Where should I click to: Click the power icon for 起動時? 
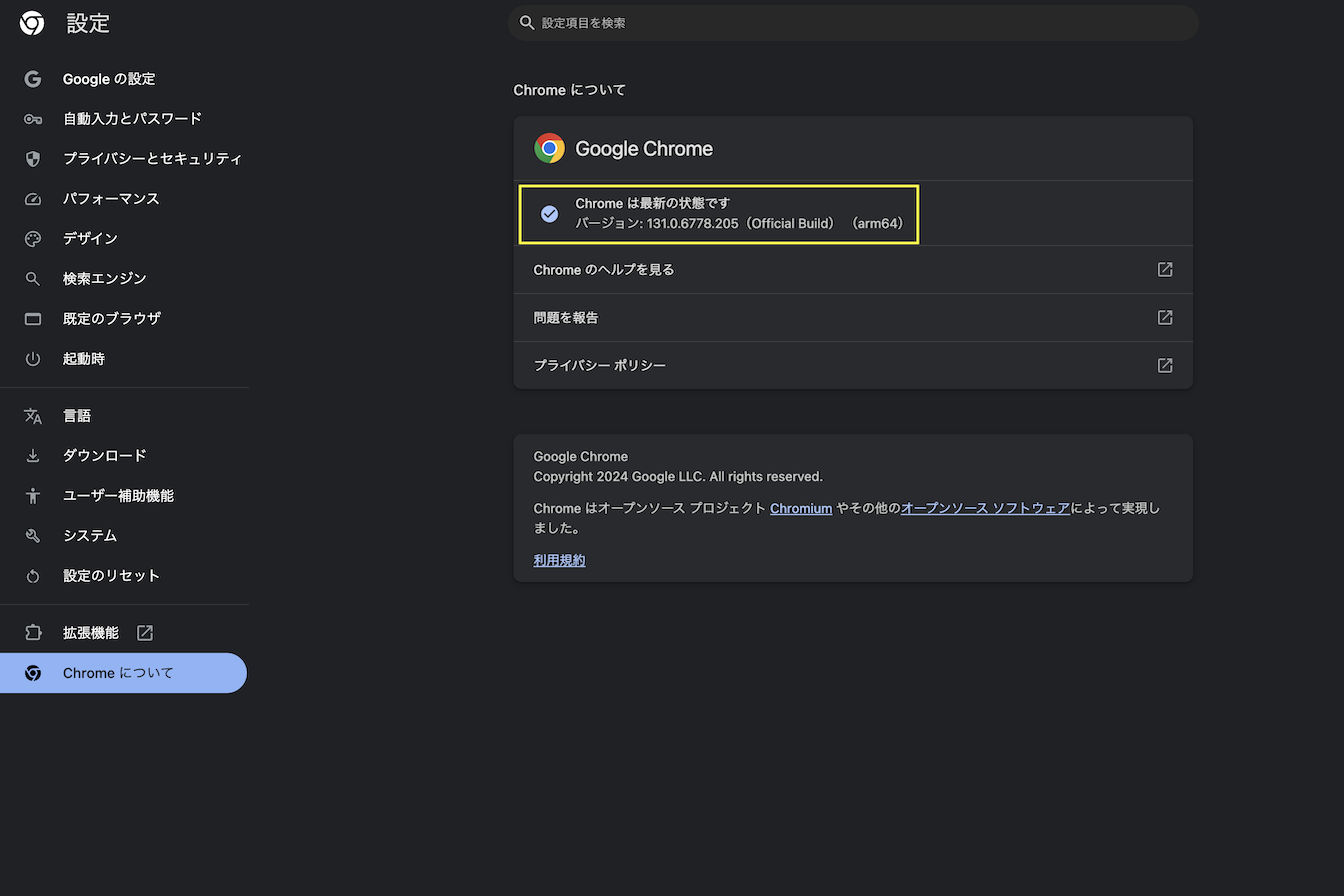33,359
